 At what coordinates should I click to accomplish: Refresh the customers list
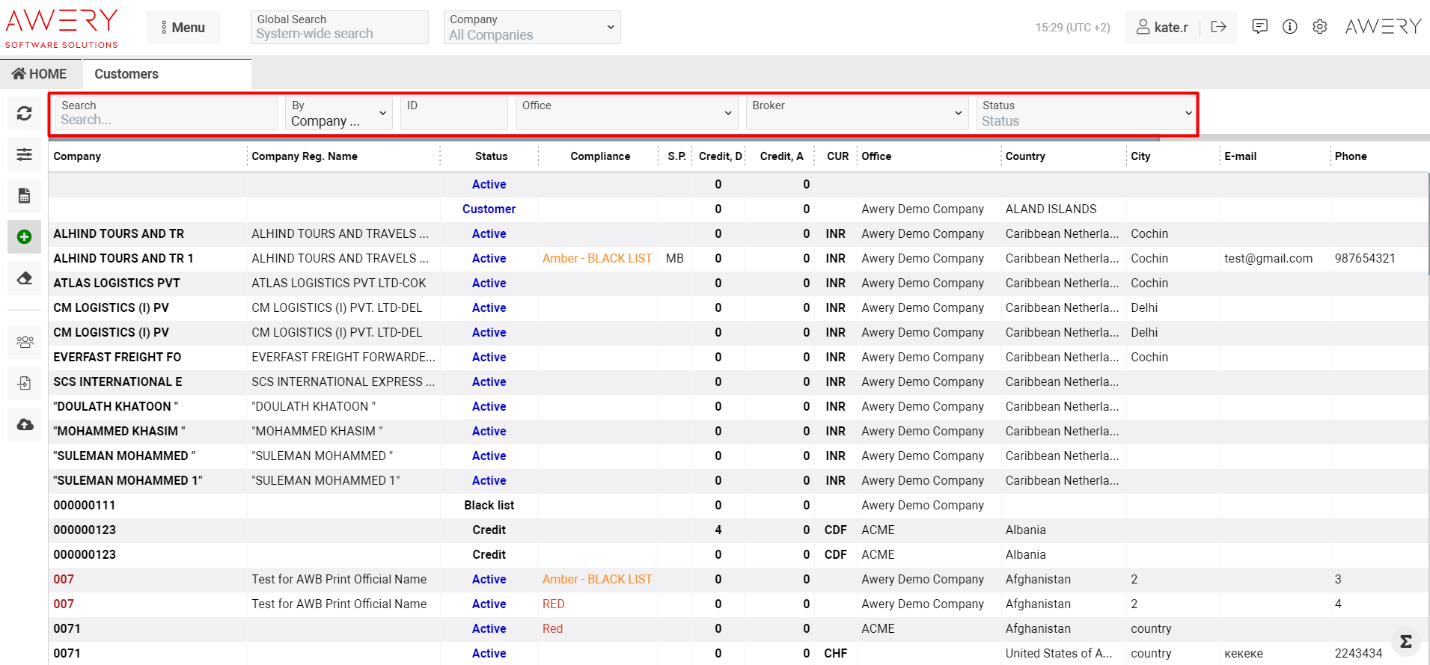pyautogui.click(x=24, y=113)
